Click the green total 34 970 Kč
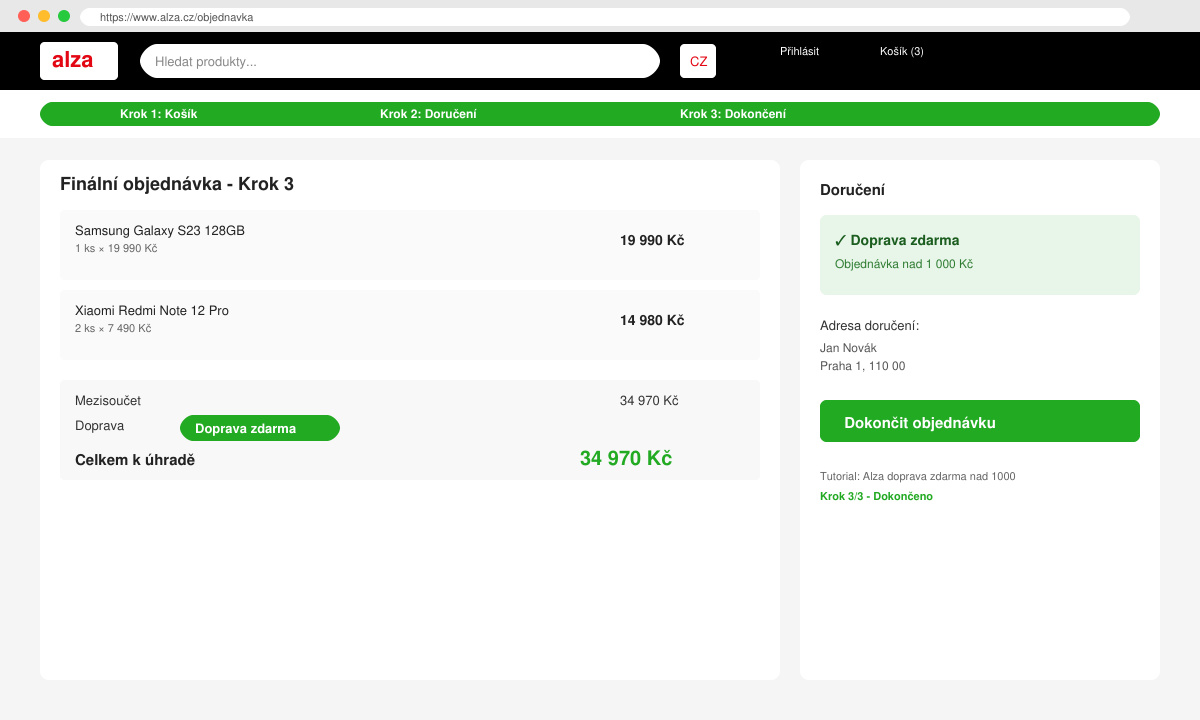 coord(626,458)
